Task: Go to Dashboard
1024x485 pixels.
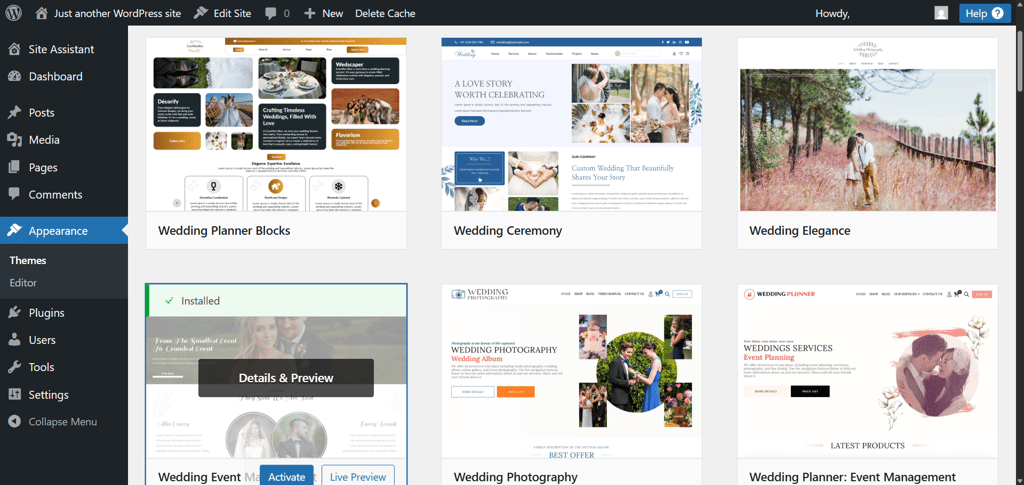Action: (x=56, y=76)
